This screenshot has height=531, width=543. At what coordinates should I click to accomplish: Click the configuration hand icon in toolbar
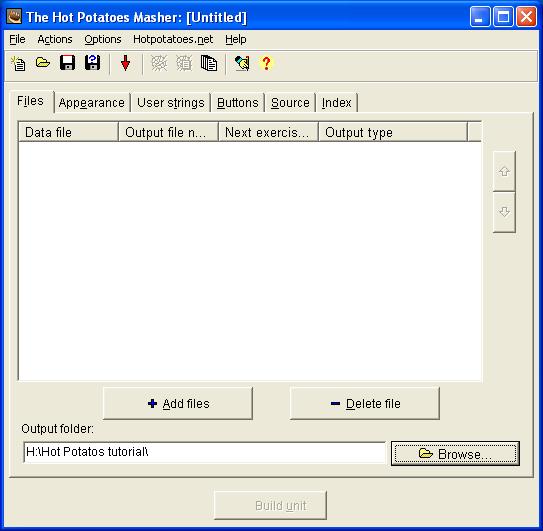tap(242, 63)
